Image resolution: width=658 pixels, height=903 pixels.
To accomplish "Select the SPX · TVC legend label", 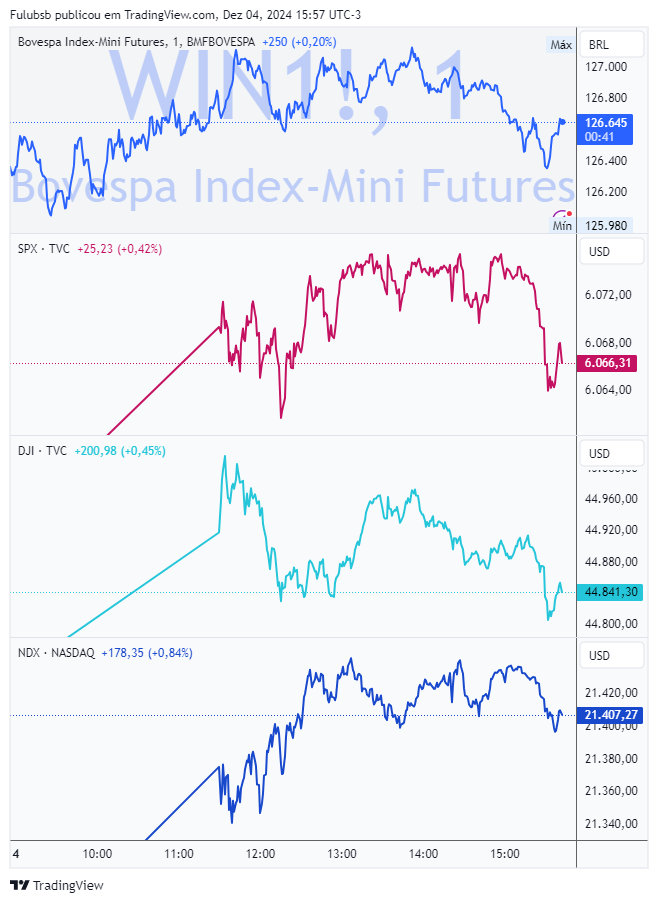I will point(44,249).
